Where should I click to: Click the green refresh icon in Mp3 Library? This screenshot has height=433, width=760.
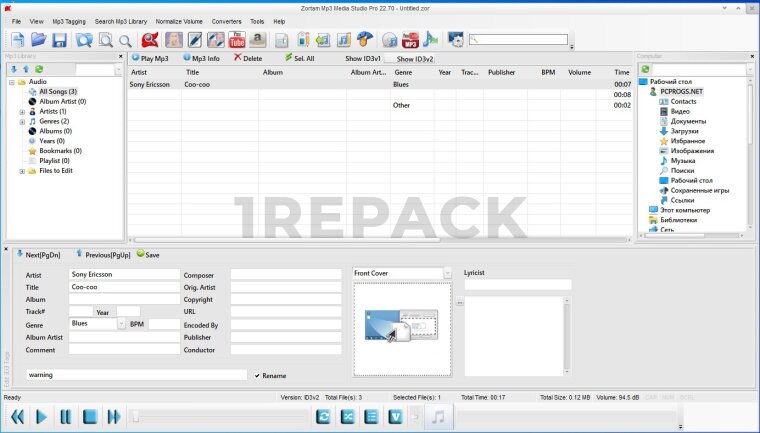click(x=38, y=69)
